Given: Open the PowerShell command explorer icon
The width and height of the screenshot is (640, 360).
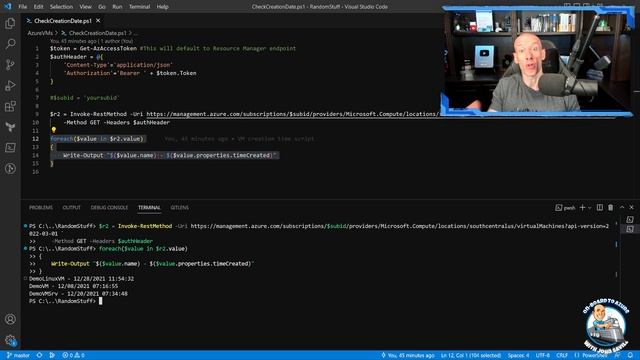Looking at the screenshot, I should point(10,148).
